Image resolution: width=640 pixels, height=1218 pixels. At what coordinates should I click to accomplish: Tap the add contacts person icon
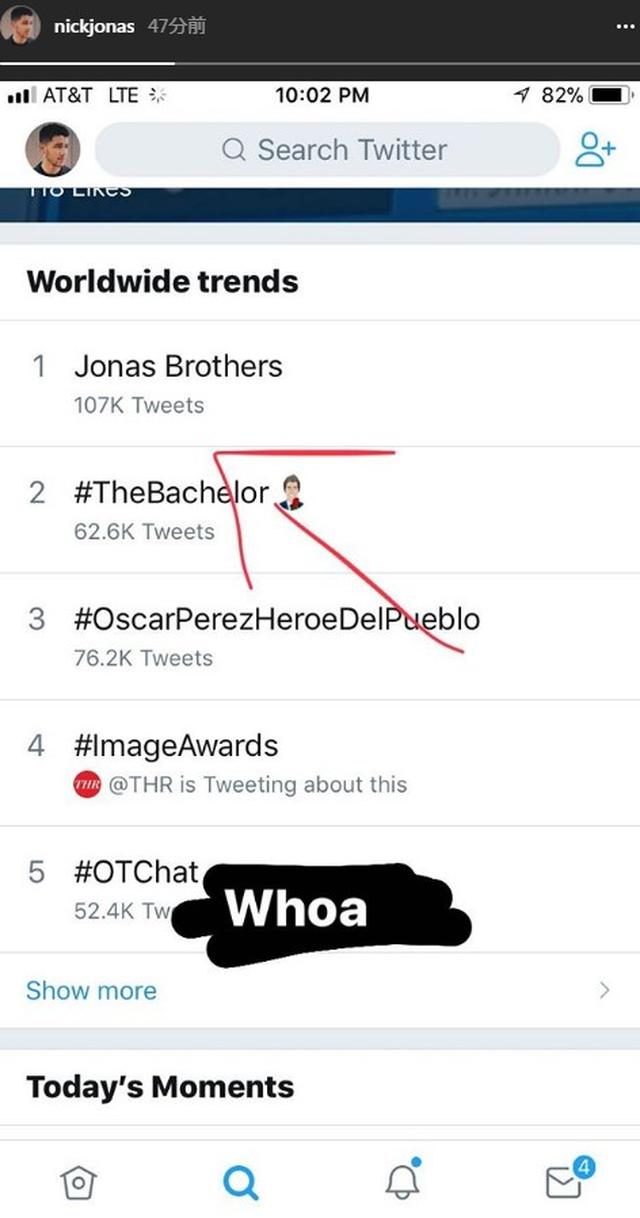pos(596,150)
